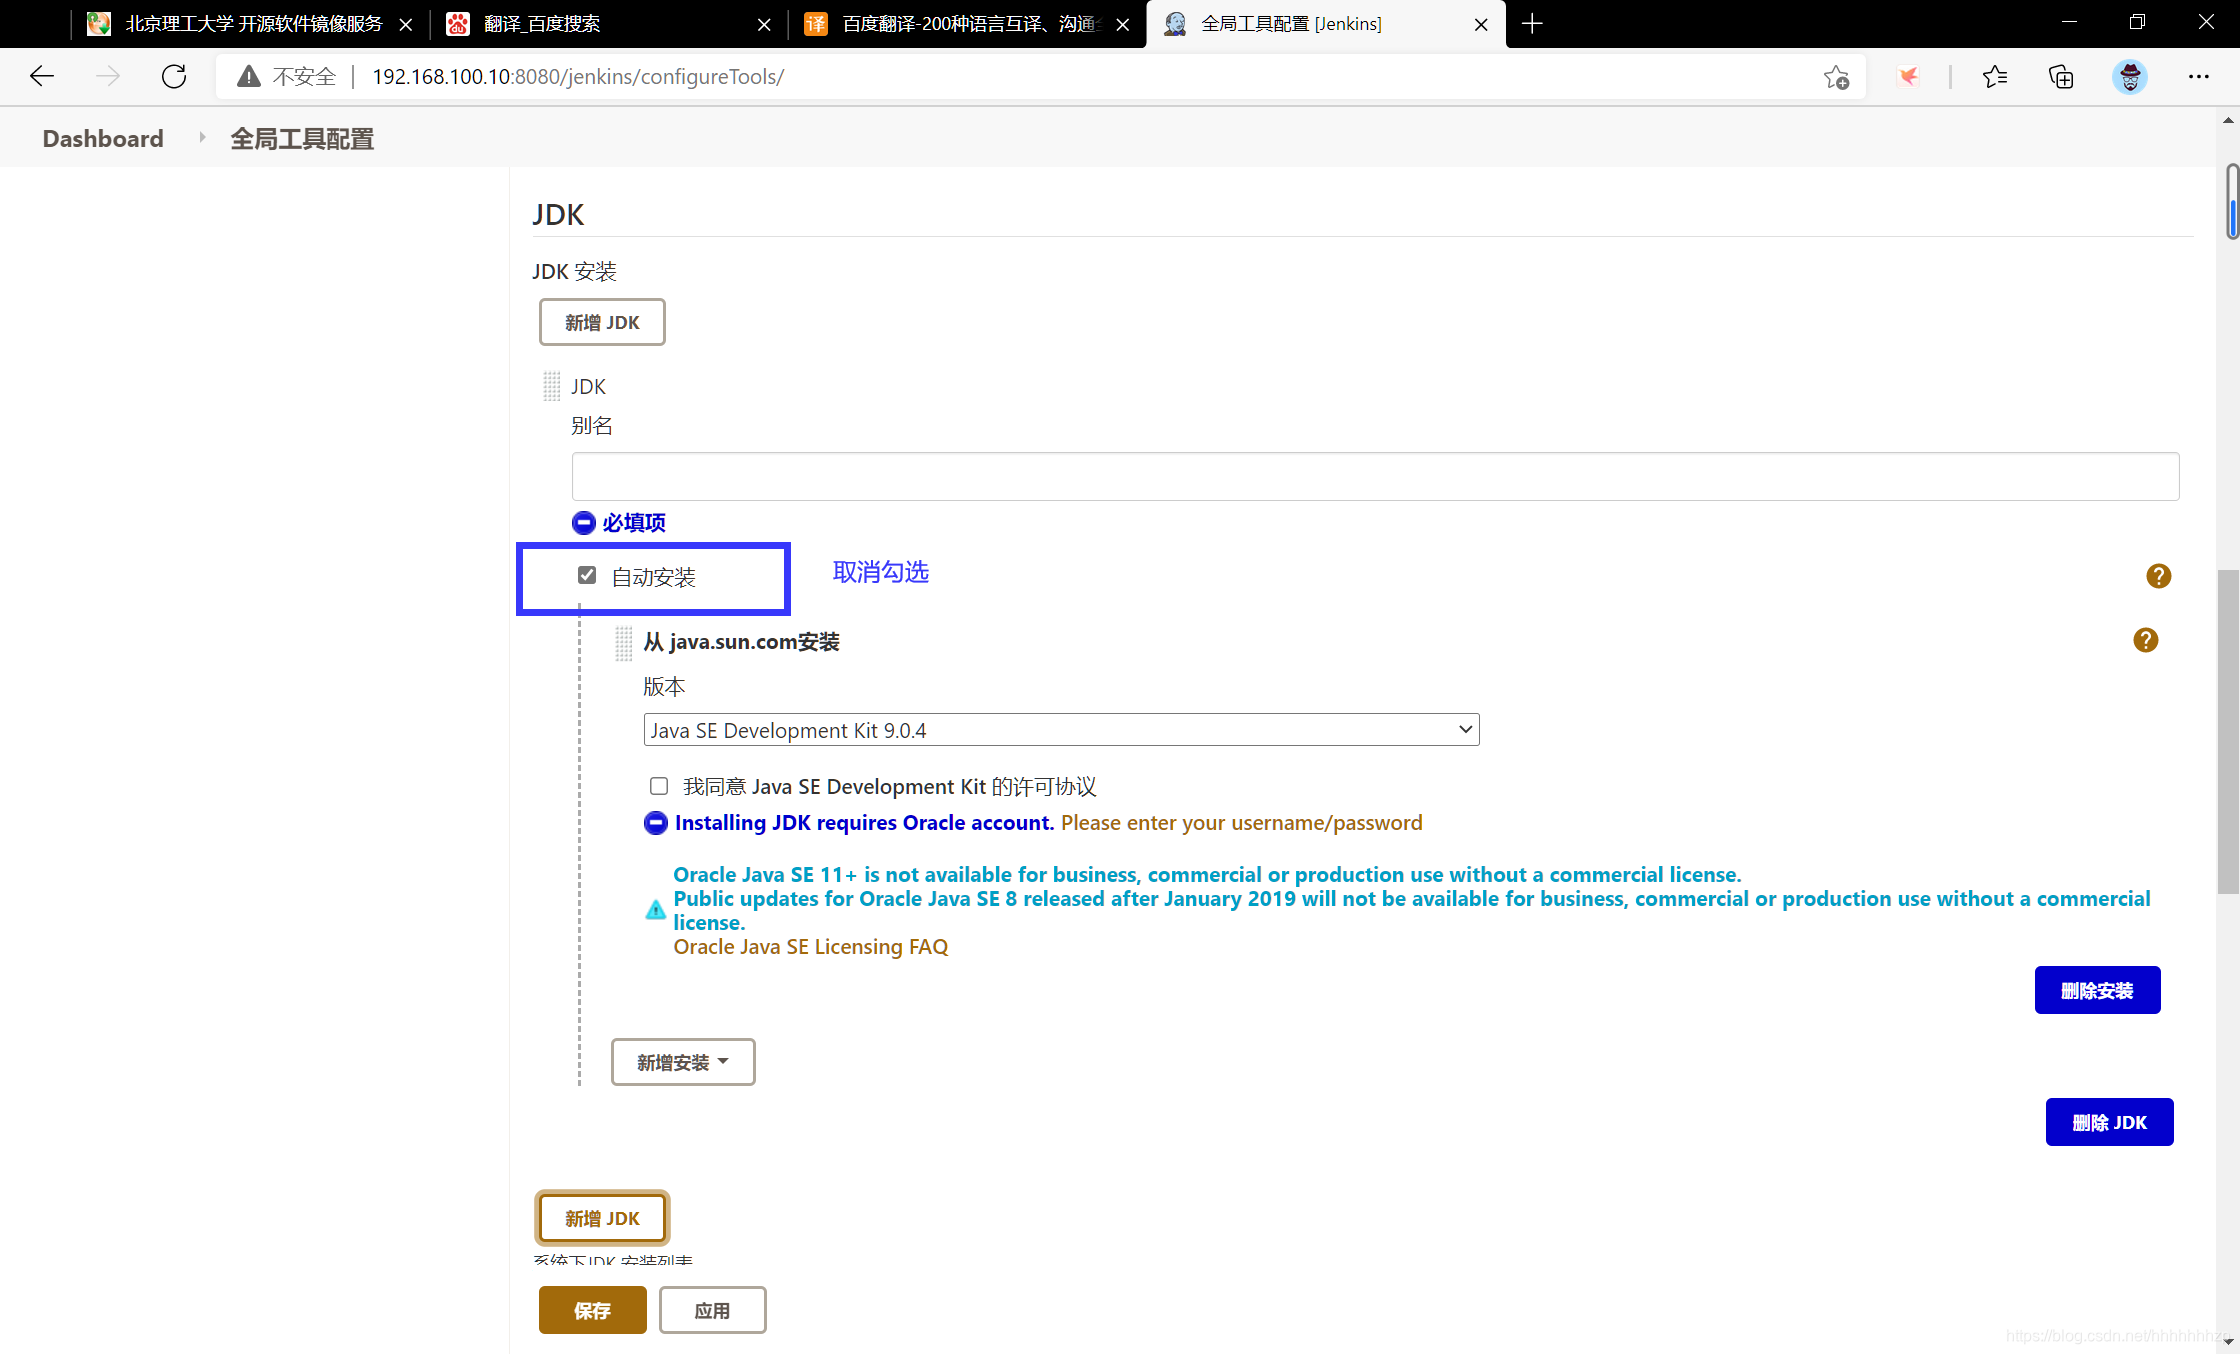Apply settings with 应用 button
The width and height of the screenshot is (2240, 1354).
coord(712,1310)
